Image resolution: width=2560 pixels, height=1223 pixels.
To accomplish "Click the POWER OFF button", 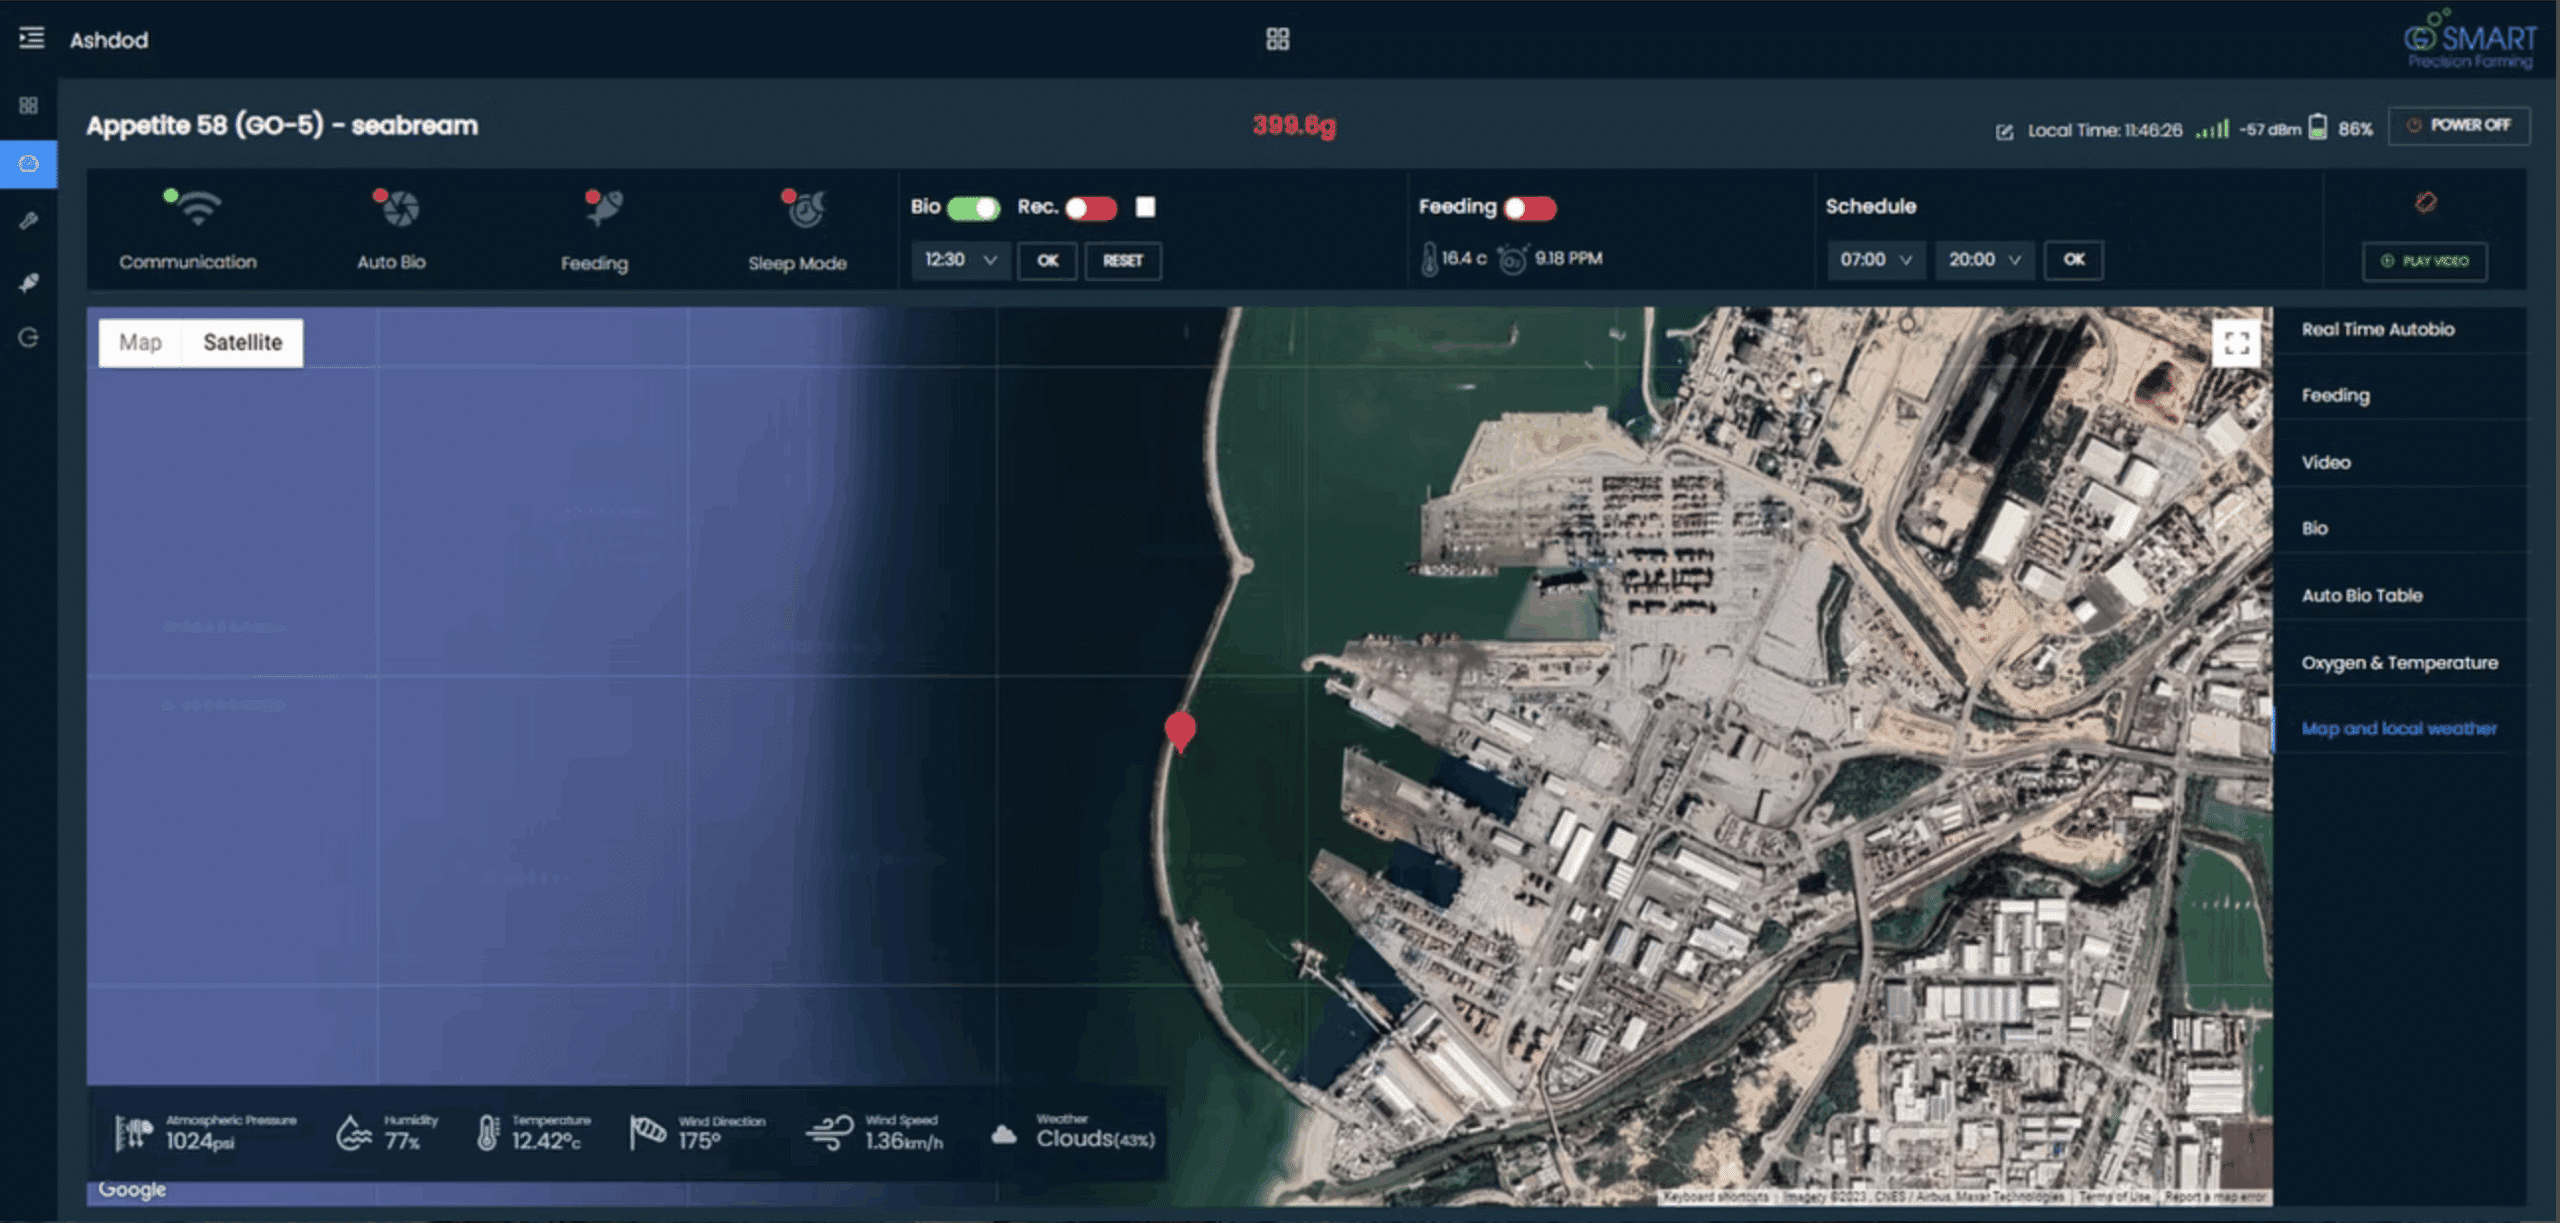I will pyautogui.click(x=2459, y=125).
